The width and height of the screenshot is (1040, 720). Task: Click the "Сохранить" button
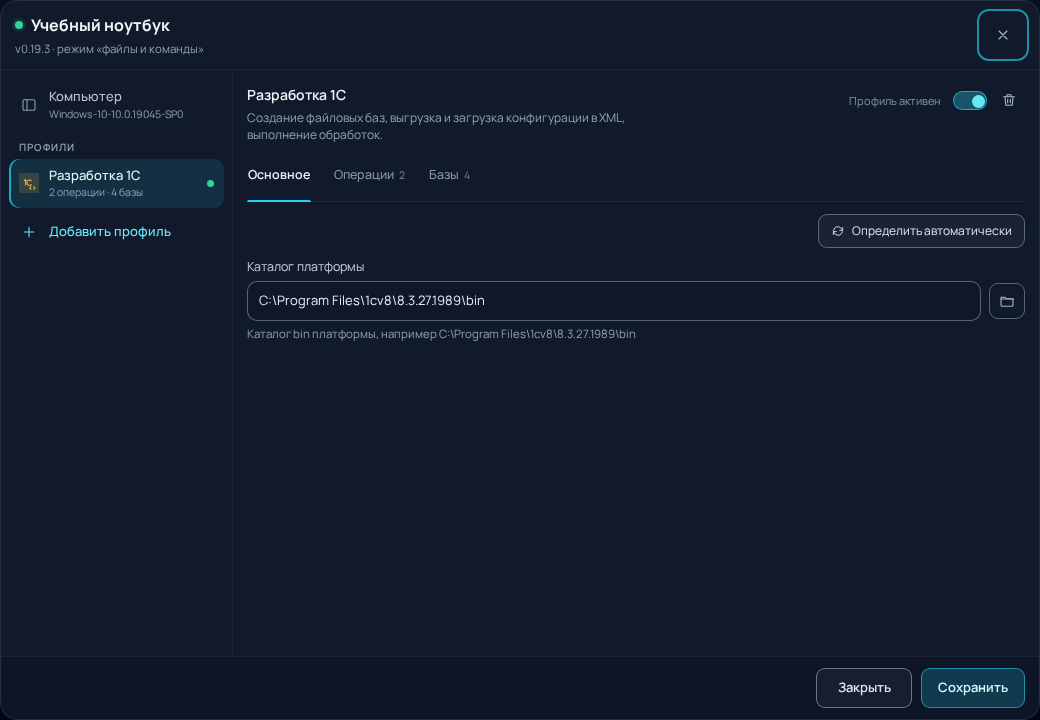(x=972, y=688)
